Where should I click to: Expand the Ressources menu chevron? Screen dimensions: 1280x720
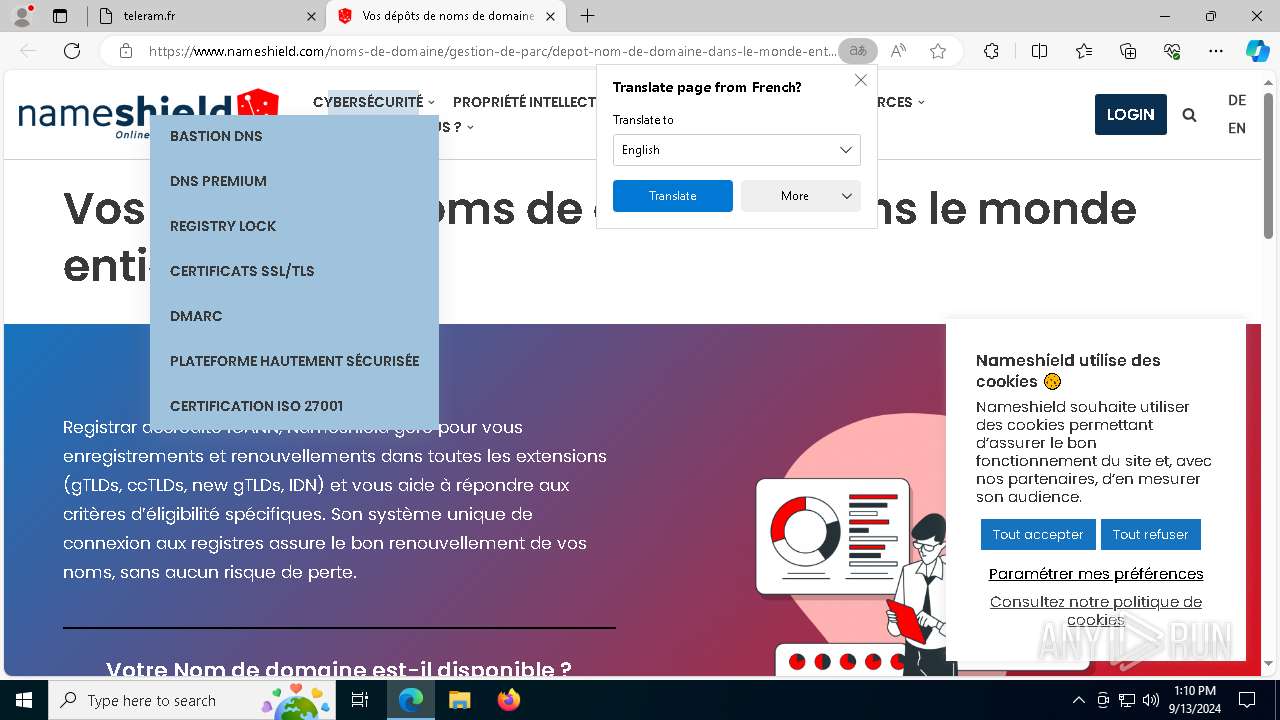tap(921, 102)
